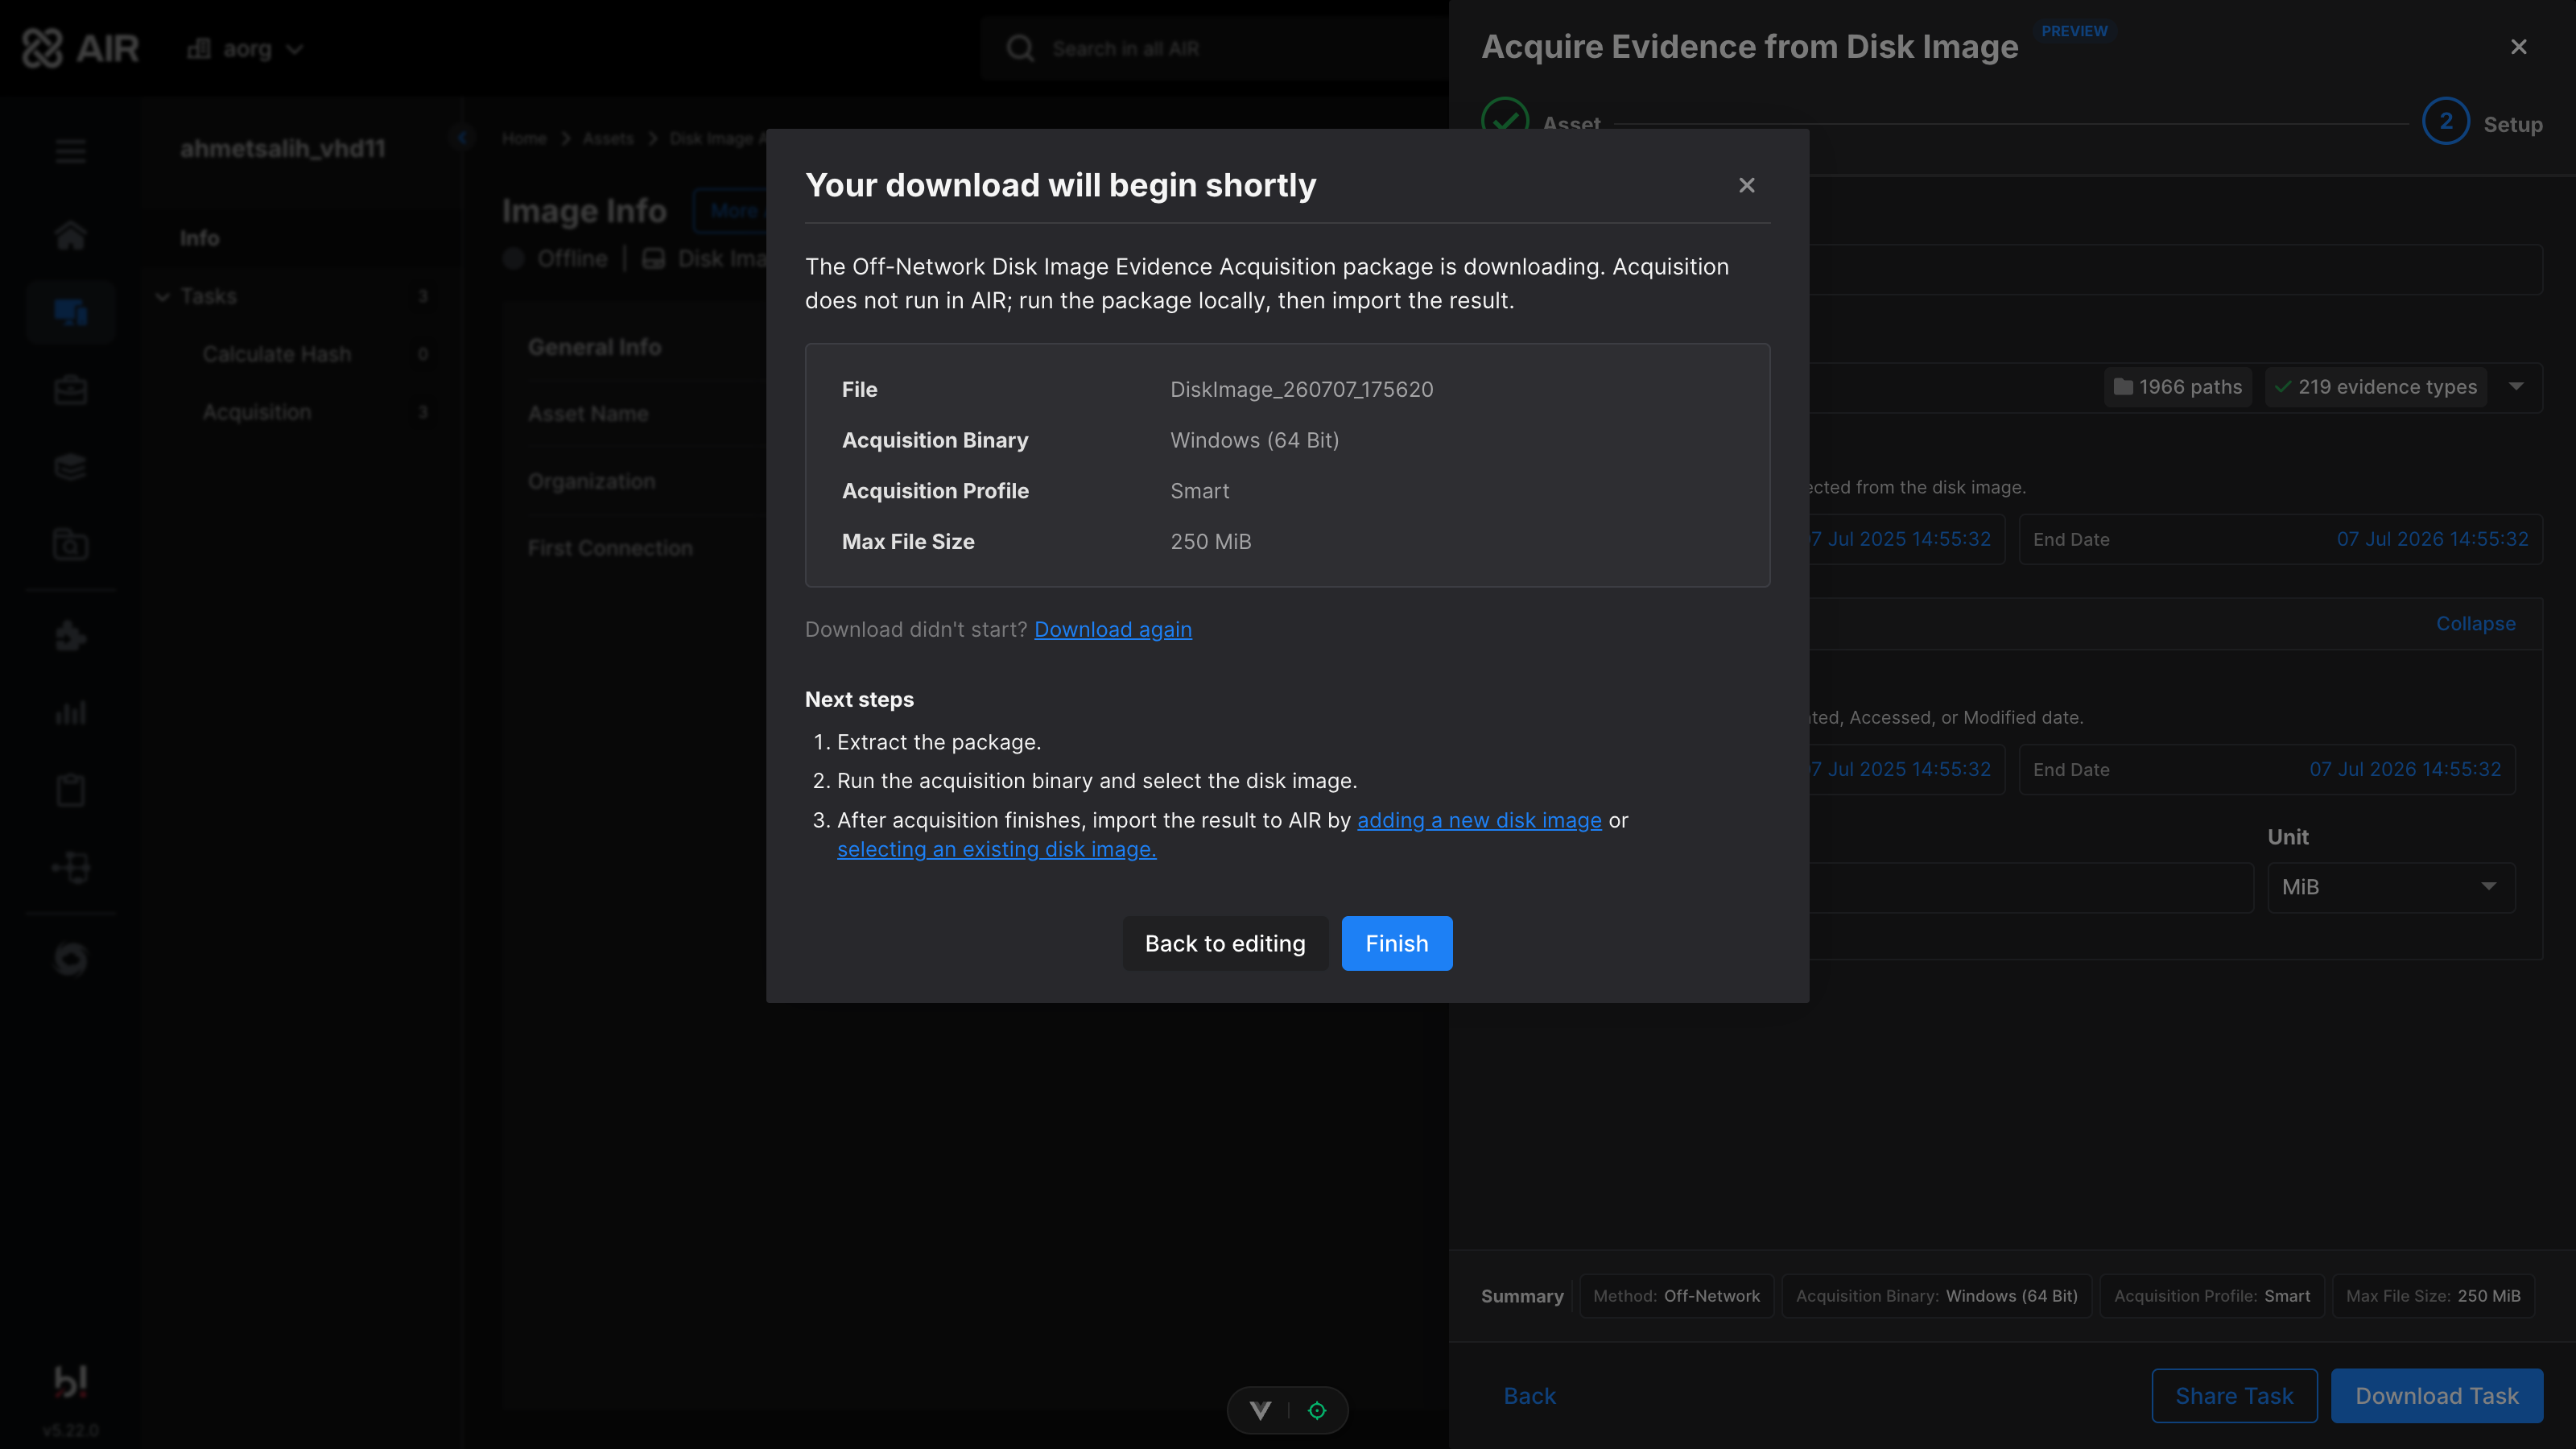This screenshot has width=2576, height=1449.
Task: Open the clipboard icon in sidebar
Action: click(70, 790)
